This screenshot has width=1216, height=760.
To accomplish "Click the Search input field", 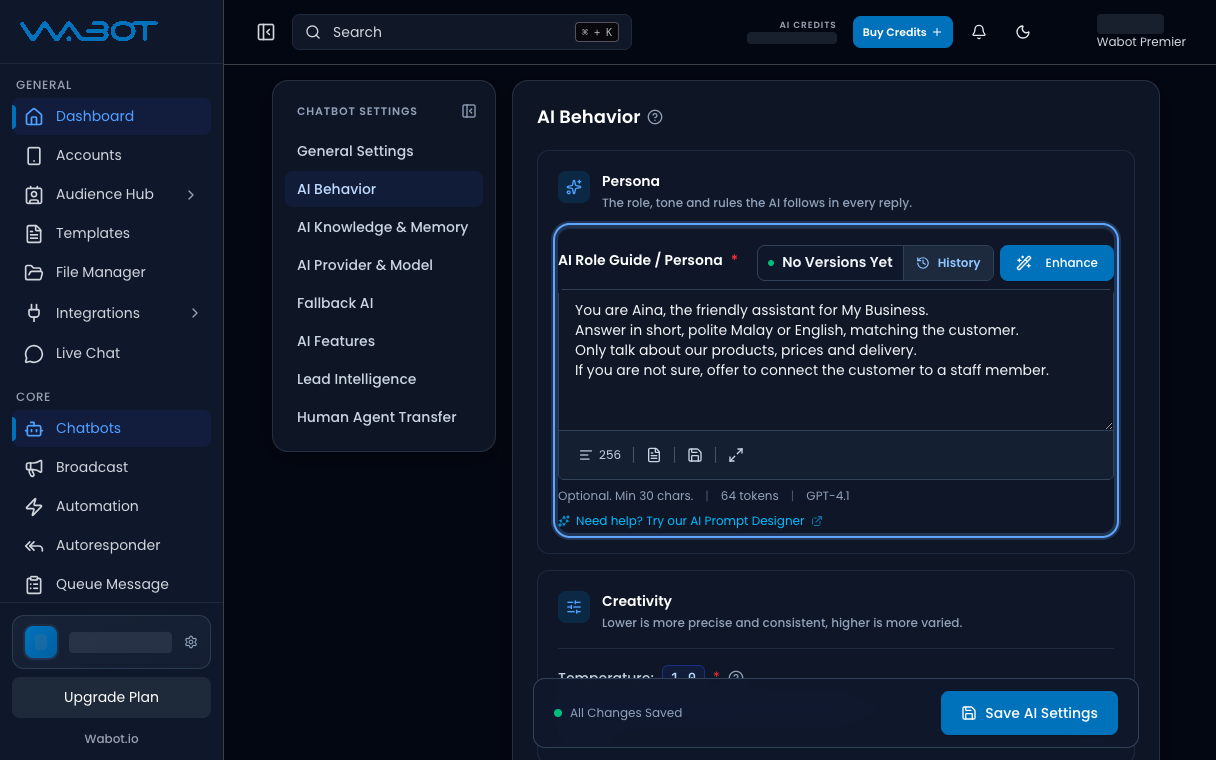I will click(462, 32).
